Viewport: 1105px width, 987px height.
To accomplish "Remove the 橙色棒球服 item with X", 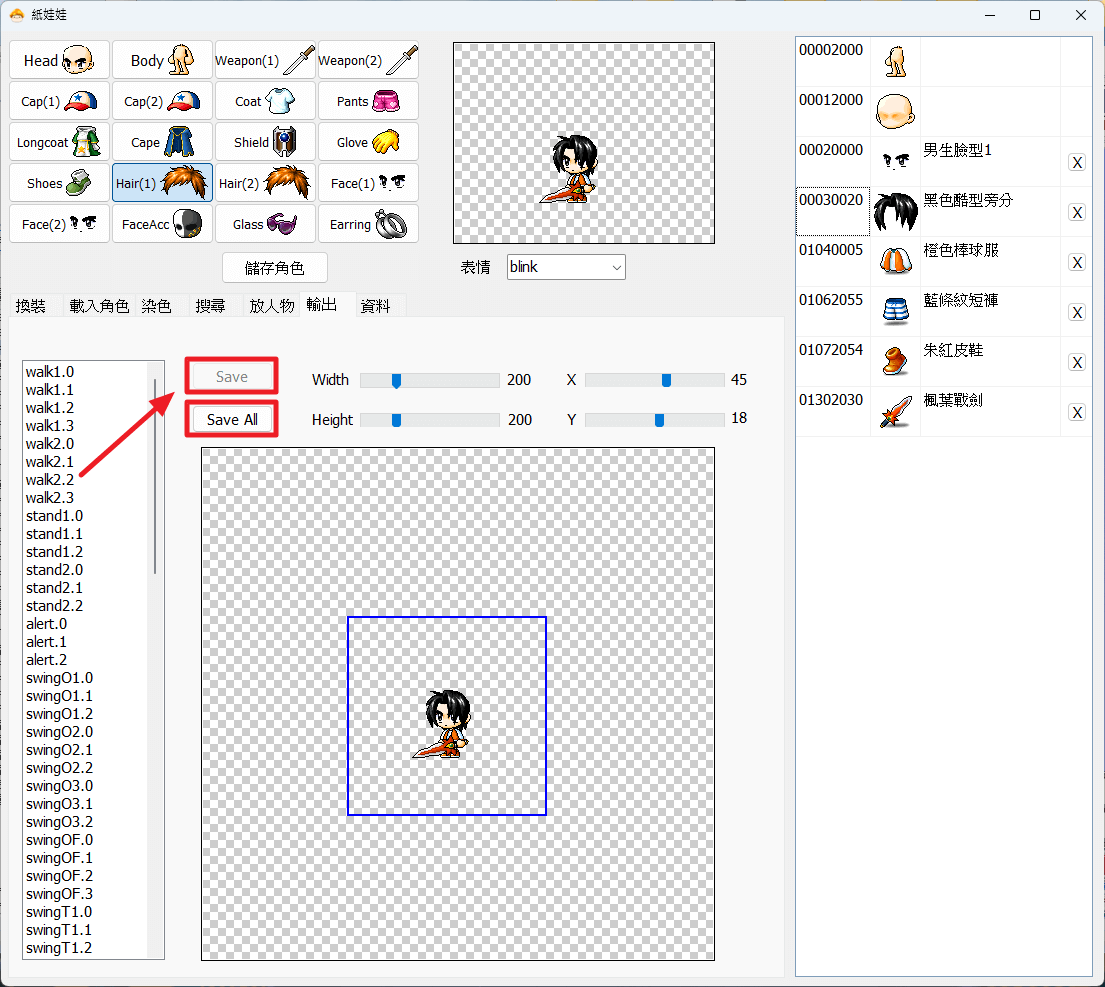I will (x=1077, y=263).
